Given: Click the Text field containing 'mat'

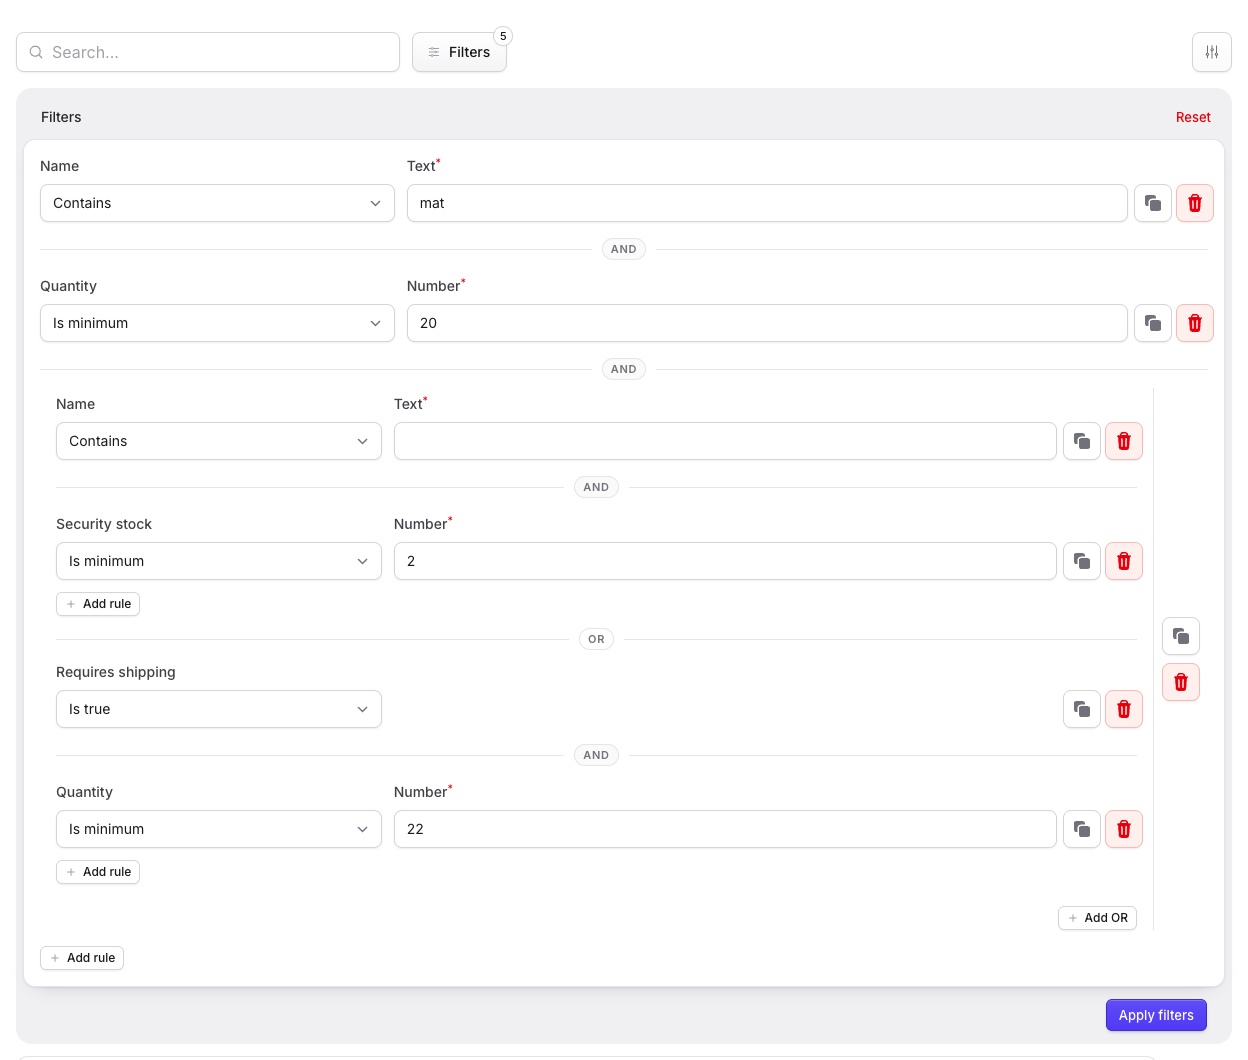Looking at the screenshot, I should (767, 203).
